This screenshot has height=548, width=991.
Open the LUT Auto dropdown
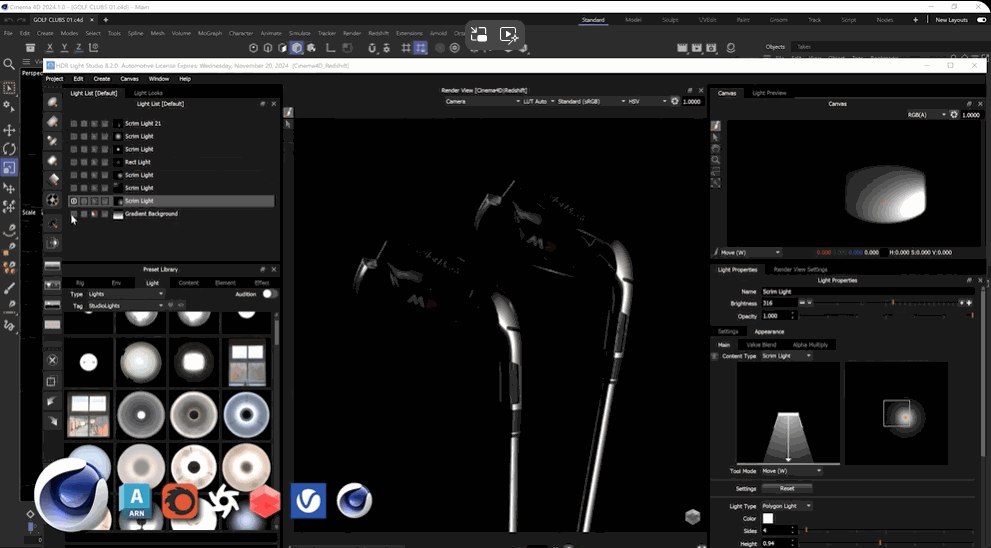pos(538,101)
